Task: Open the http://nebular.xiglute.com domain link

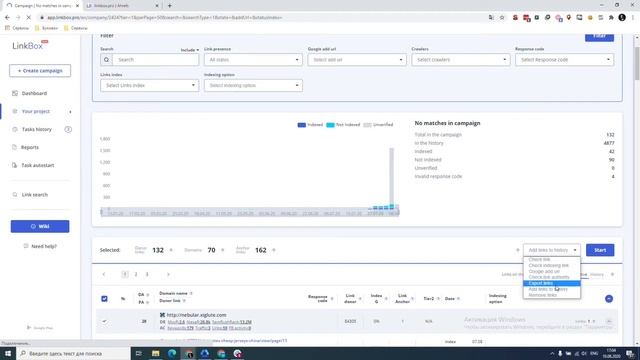Action: click(196, 315)
